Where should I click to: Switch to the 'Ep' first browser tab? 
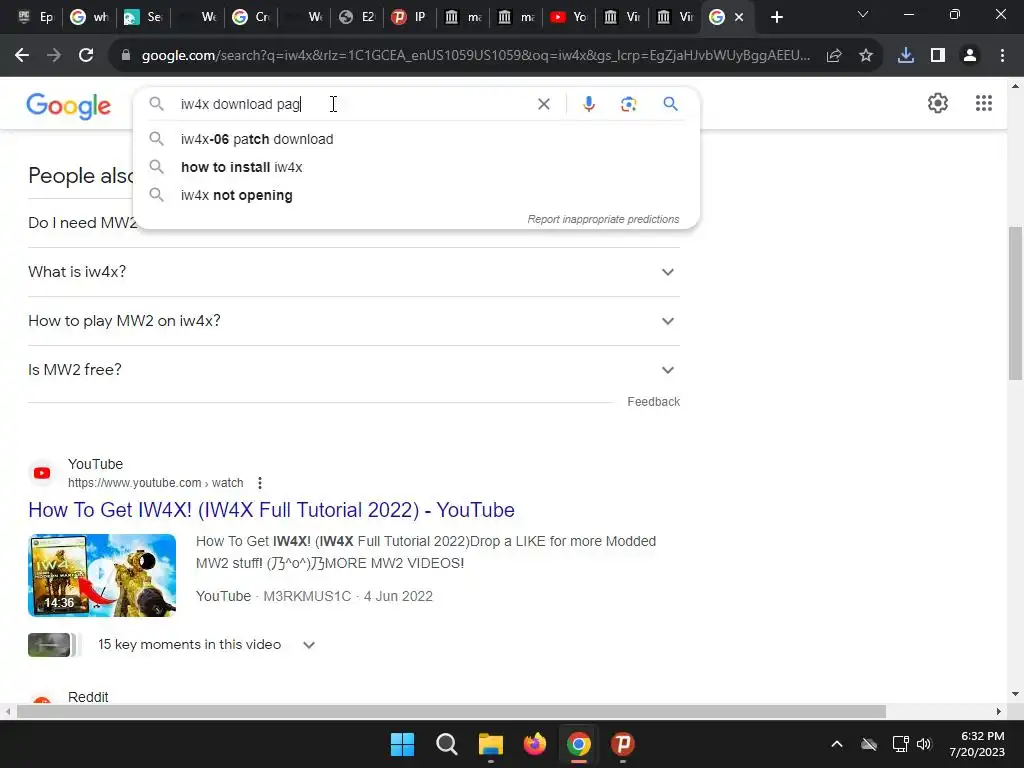36,17
